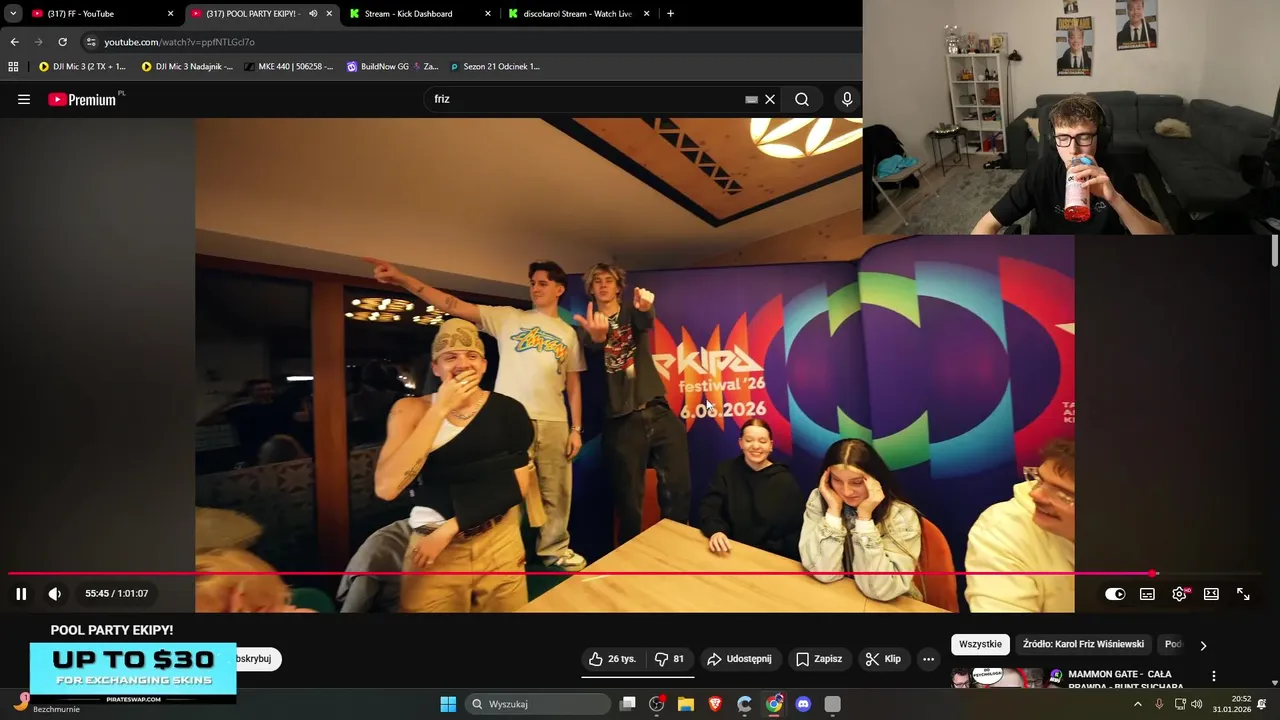Open Google Chrome from taskbar
The width and height of the screenshot is (1280, 720).
774,704
